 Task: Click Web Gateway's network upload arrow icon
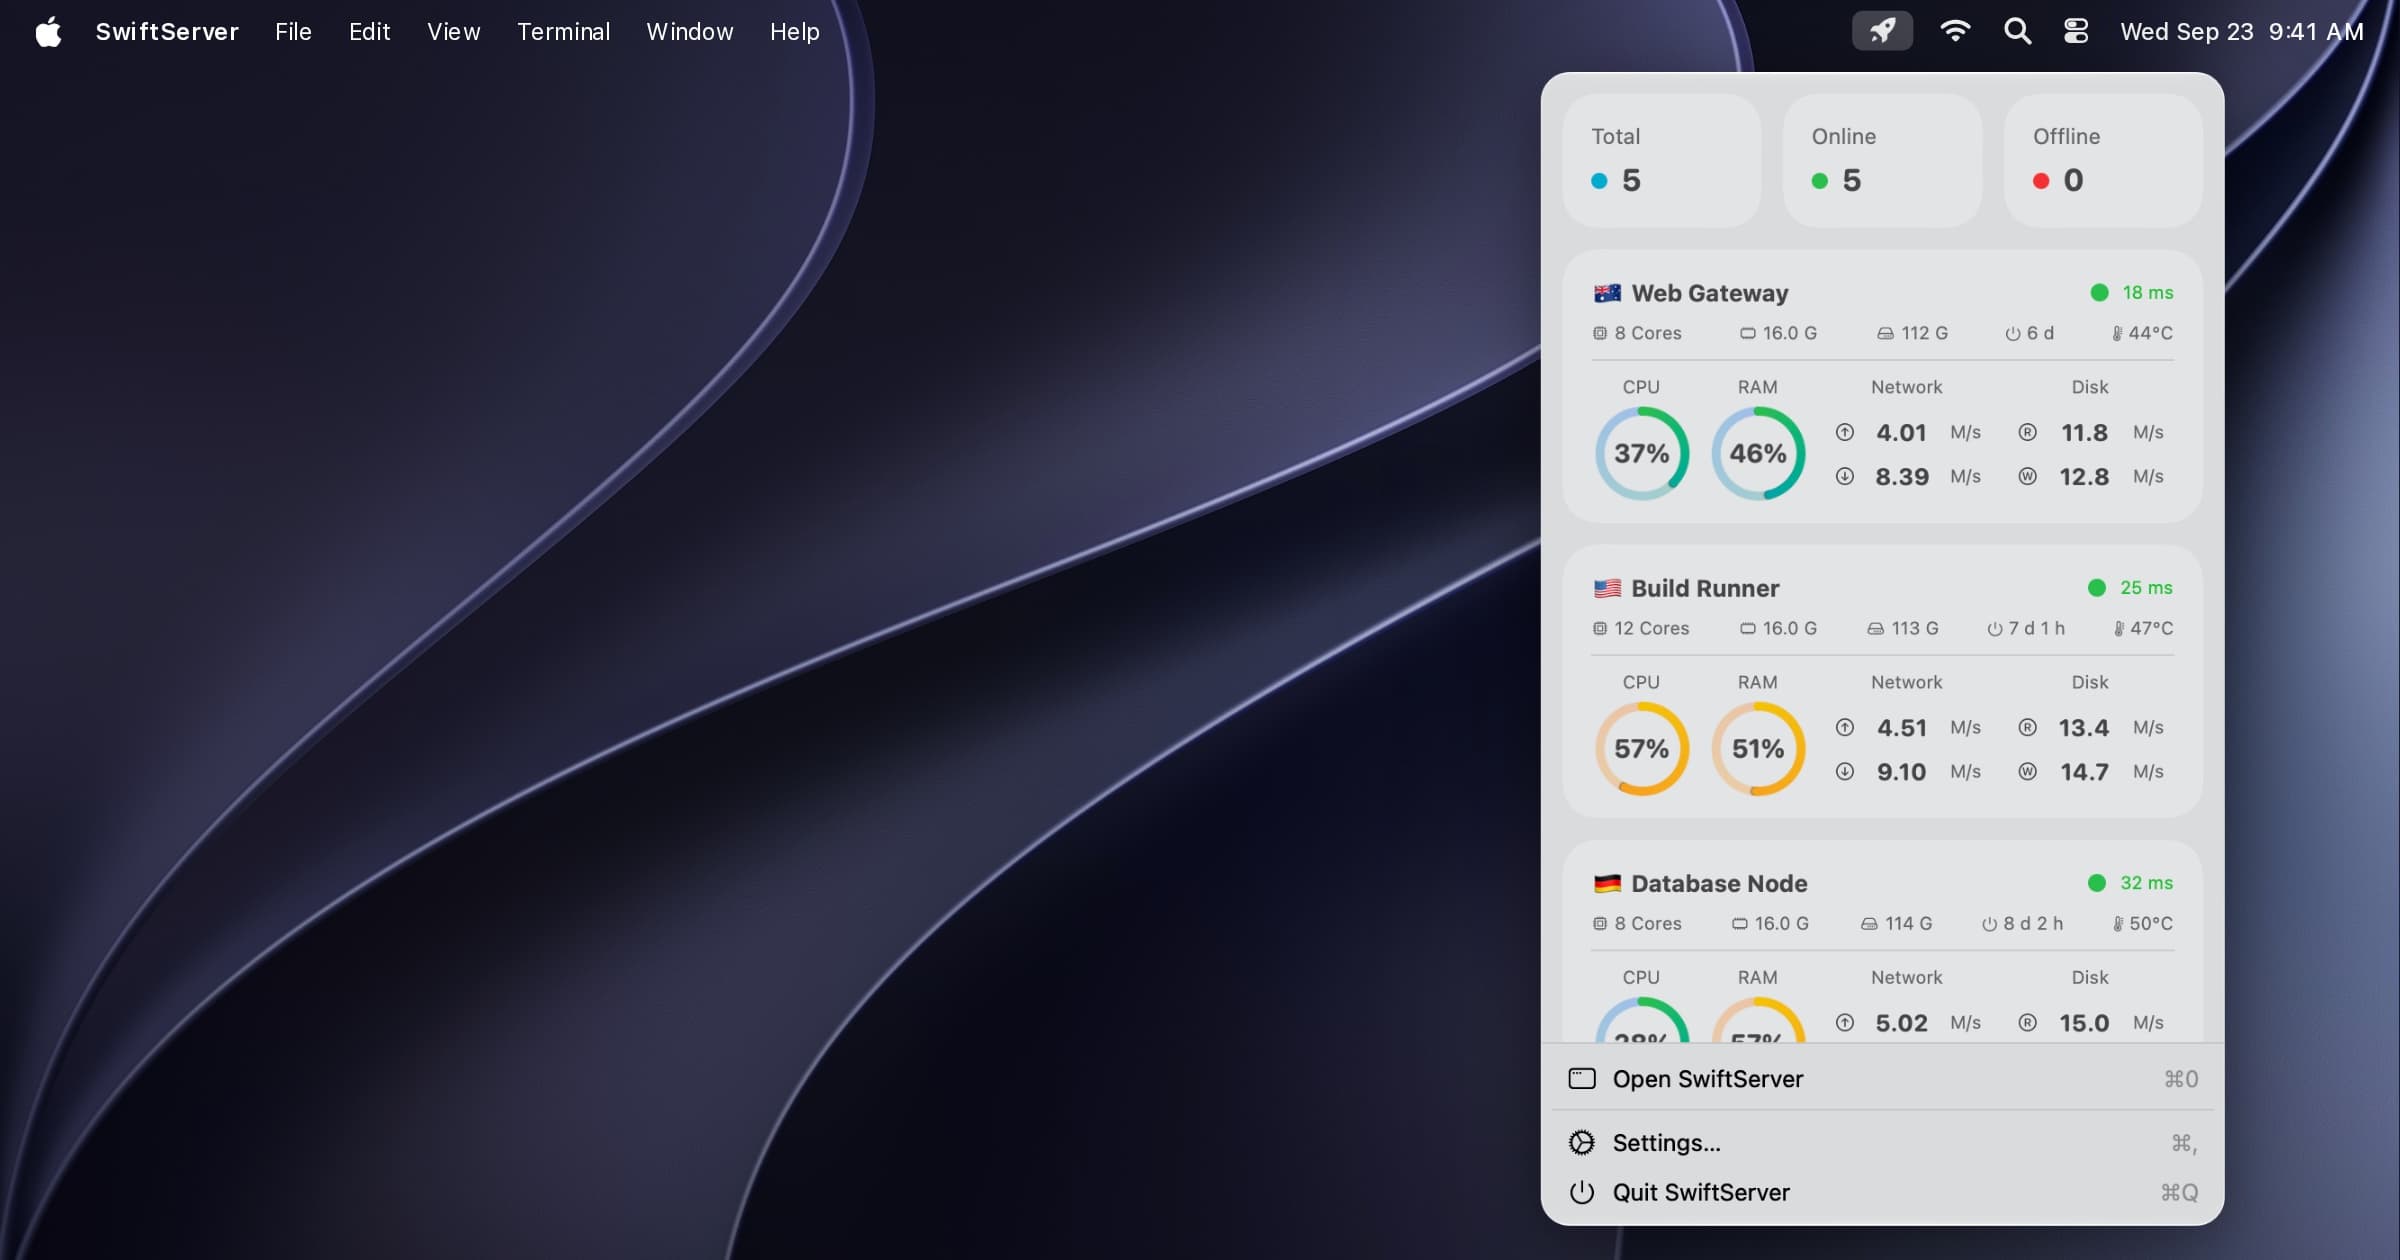1845,432
